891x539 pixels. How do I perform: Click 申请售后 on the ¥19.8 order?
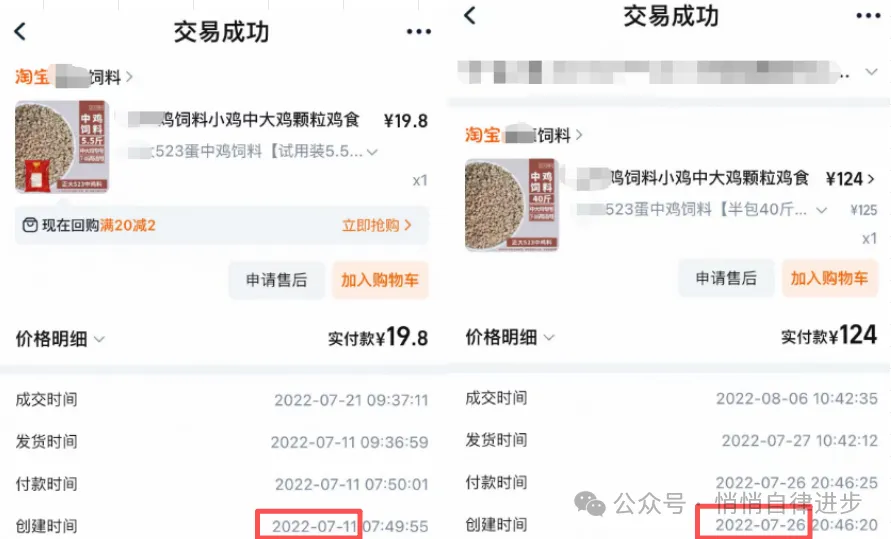(x=277, y=280)
